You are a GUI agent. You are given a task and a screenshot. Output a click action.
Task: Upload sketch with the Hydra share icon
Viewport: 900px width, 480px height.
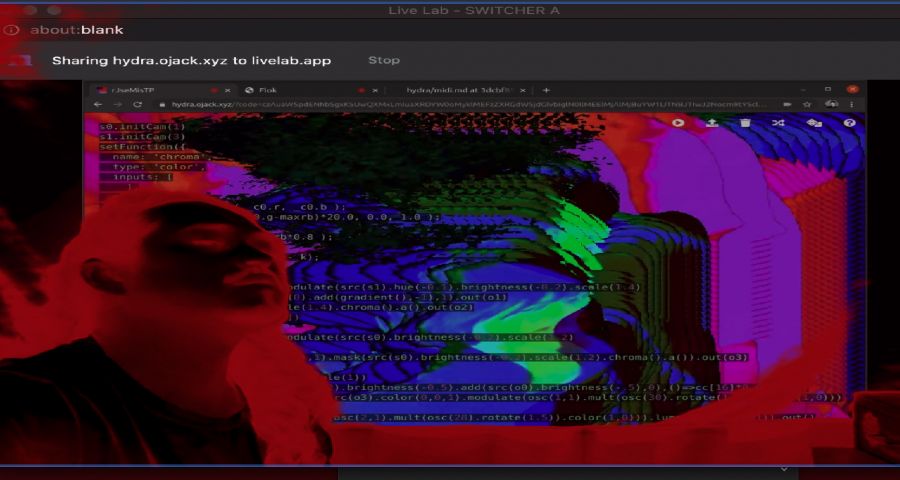[712, 123]
